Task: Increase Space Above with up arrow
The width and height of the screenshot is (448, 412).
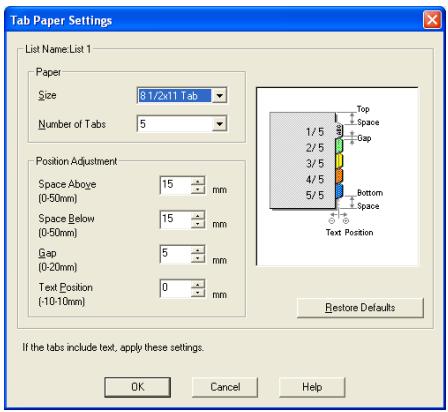Action: (198, 181)
